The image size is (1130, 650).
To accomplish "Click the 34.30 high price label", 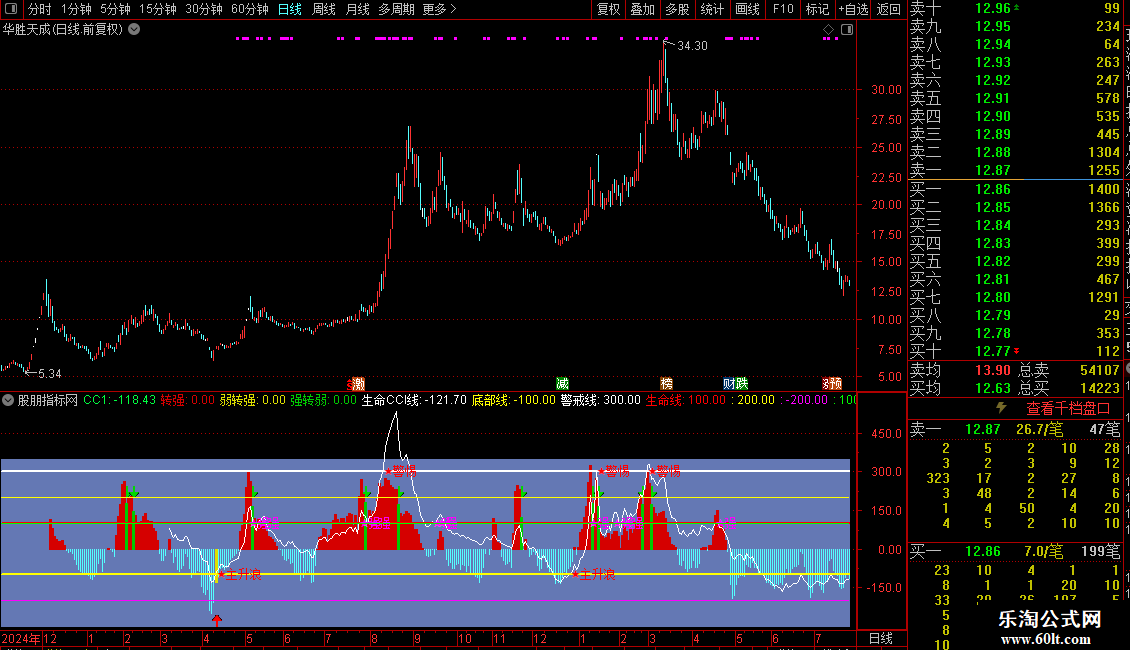I will 693,45.
